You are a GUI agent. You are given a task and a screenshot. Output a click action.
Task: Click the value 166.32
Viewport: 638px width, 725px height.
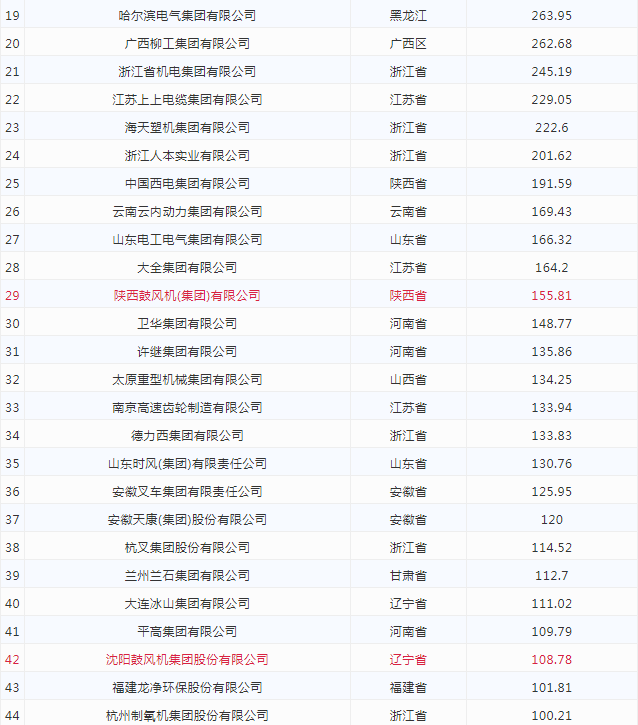[x=552, y=240]
